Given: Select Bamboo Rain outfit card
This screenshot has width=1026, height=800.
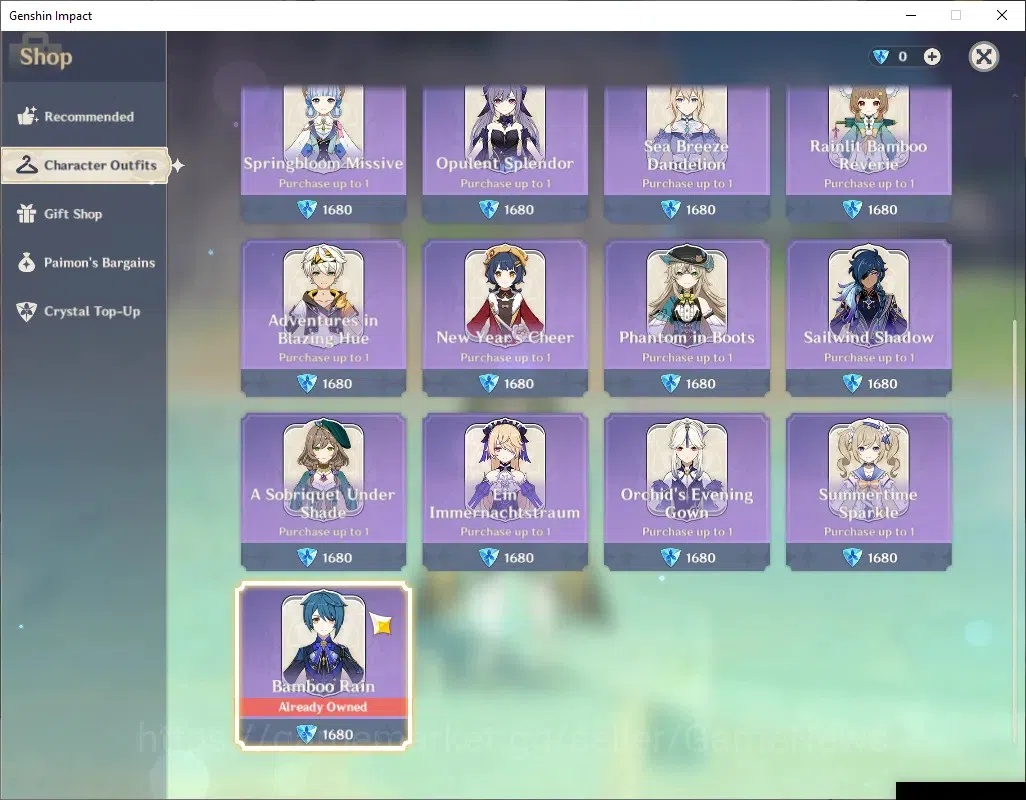Looking at the screenshot, I should [x=323, y=666].
